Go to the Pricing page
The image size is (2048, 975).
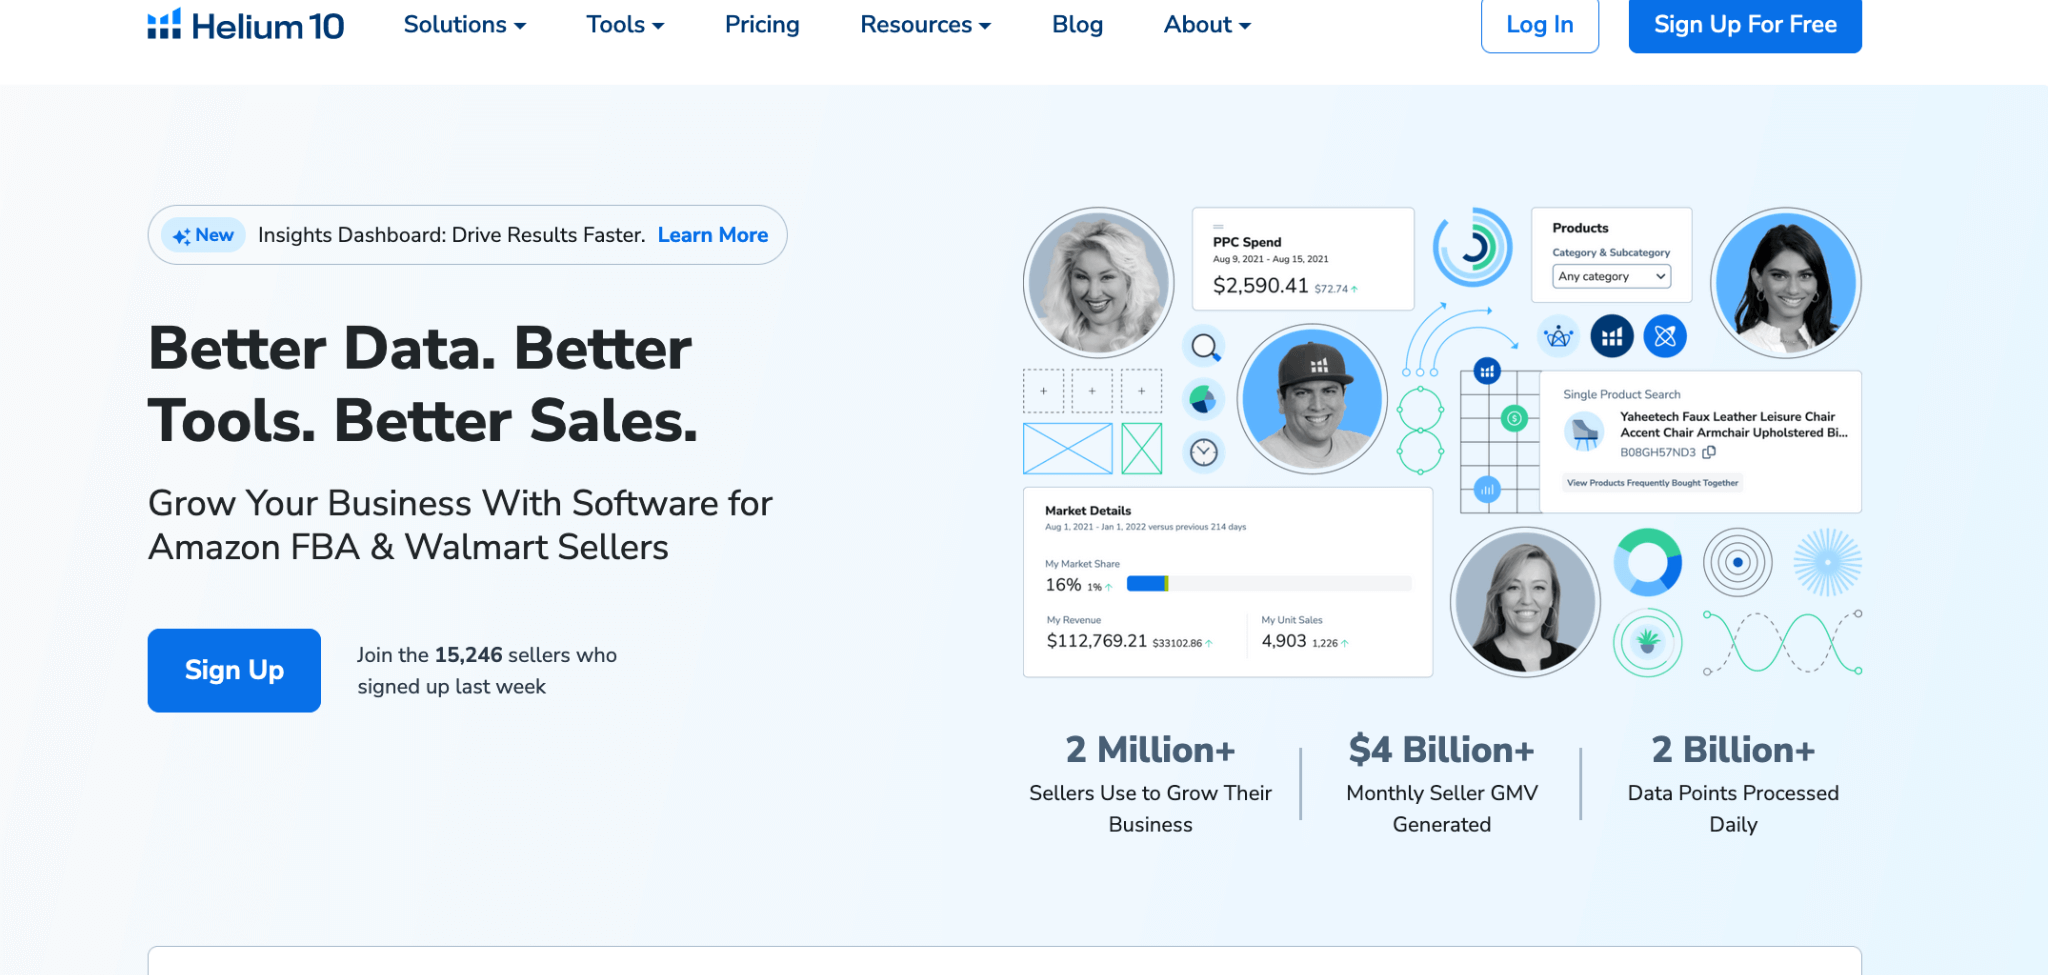762,25
